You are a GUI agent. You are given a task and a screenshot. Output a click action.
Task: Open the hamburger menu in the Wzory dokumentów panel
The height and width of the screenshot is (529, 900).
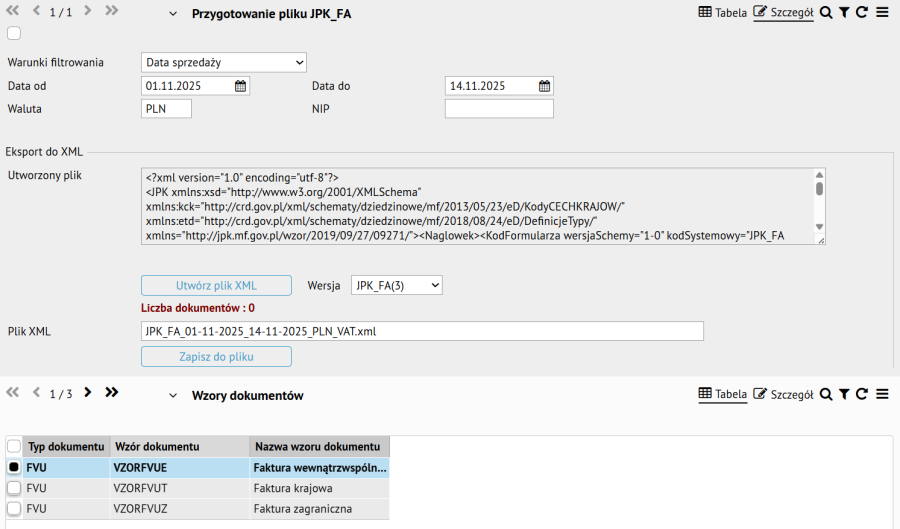click(x=882, y=394)
